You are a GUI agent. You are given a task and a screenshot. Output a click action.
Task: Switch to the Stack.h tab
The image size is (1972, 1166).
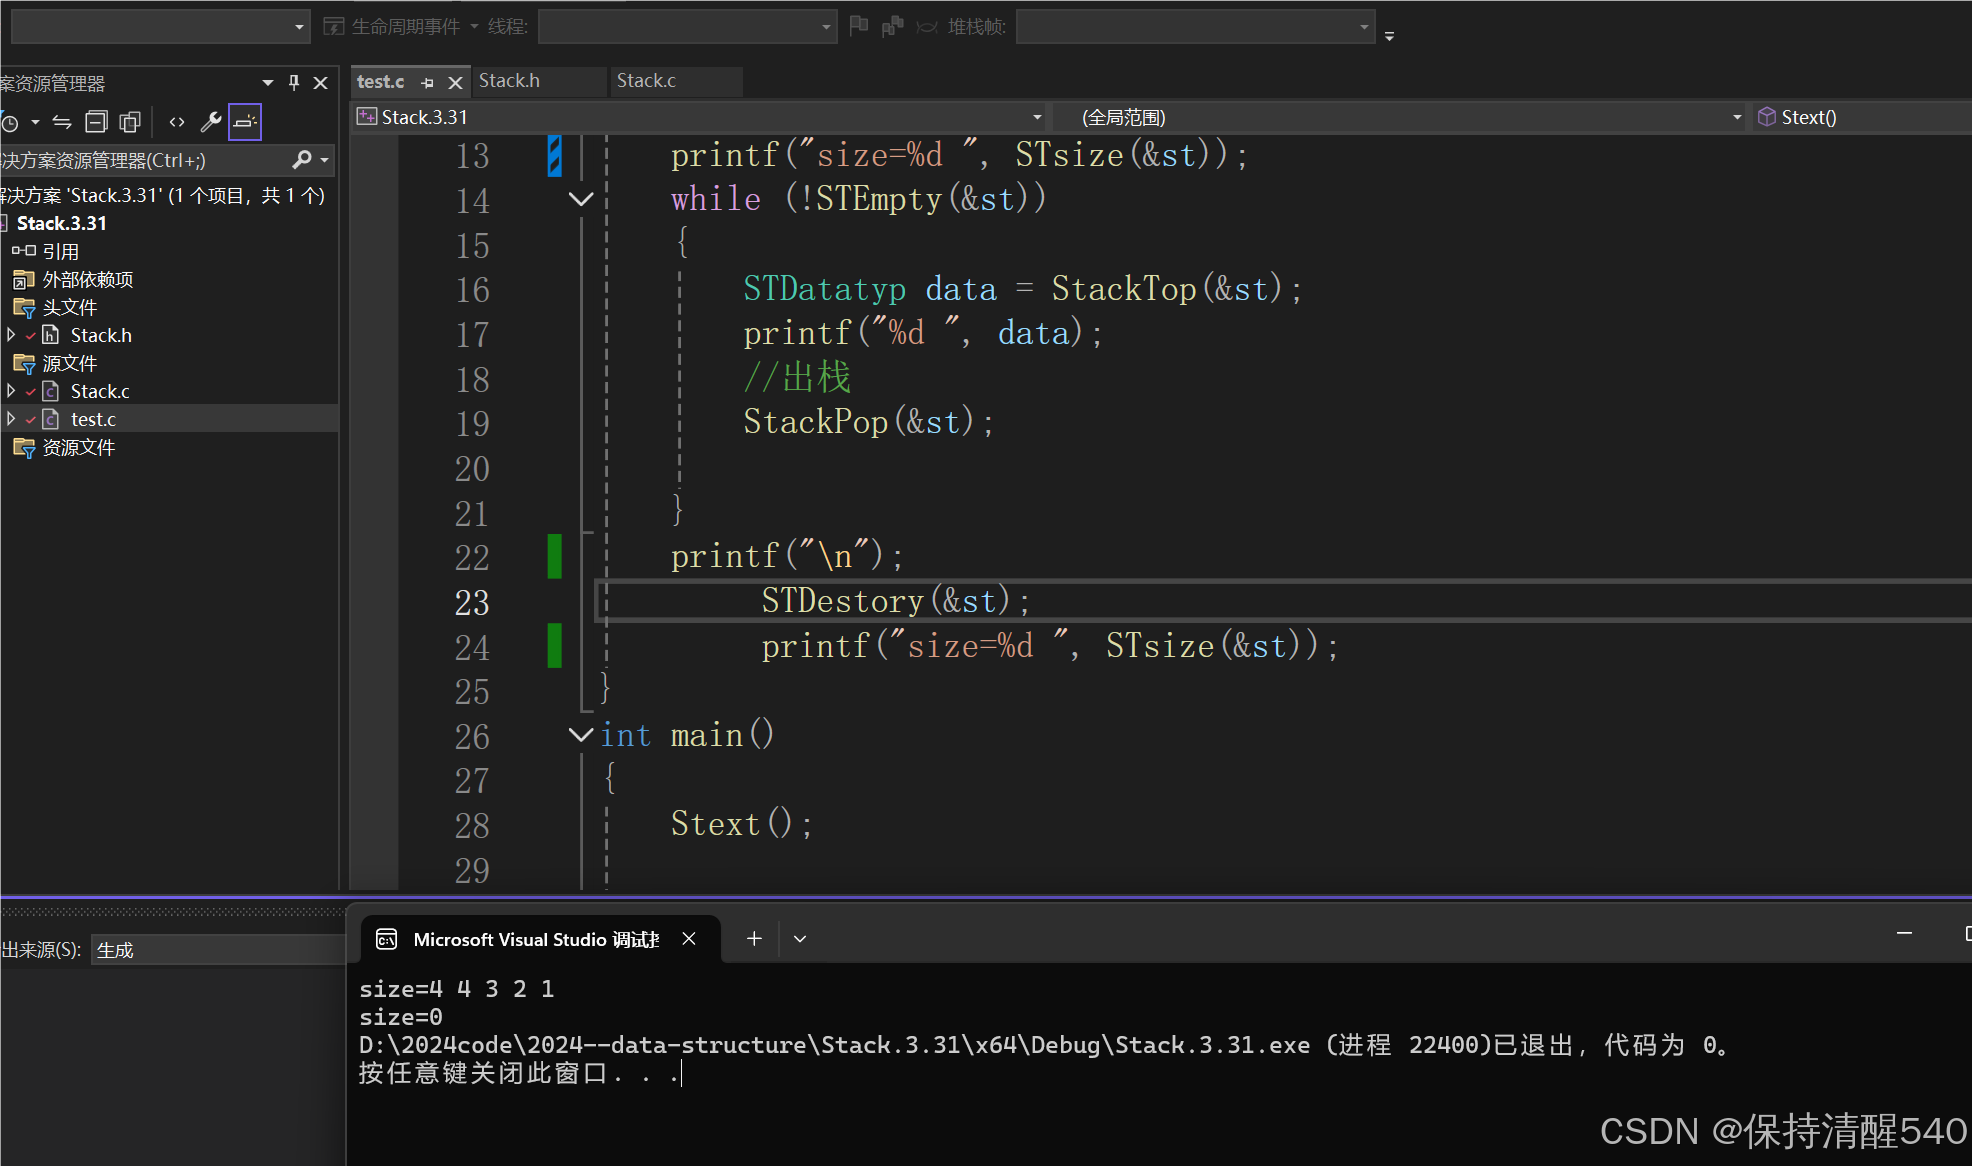click(510, 81)
